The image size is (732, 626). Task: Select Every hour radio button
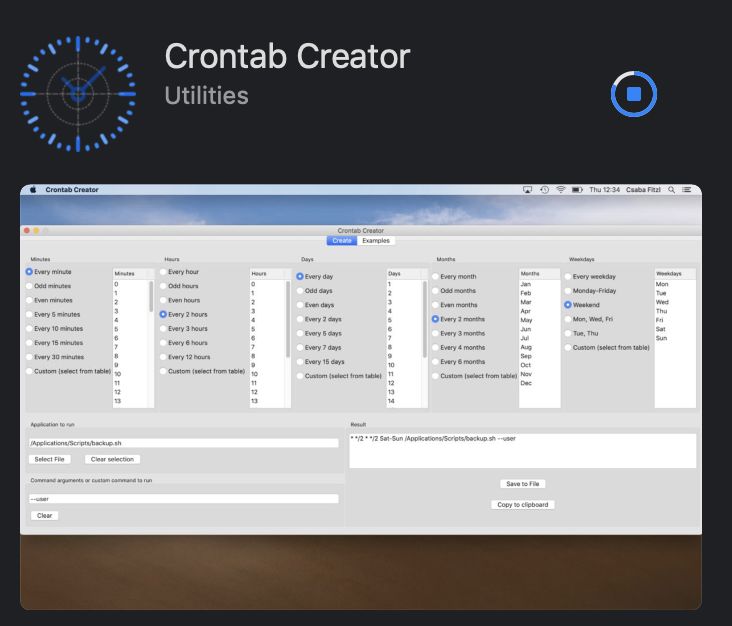coord(163,272)
